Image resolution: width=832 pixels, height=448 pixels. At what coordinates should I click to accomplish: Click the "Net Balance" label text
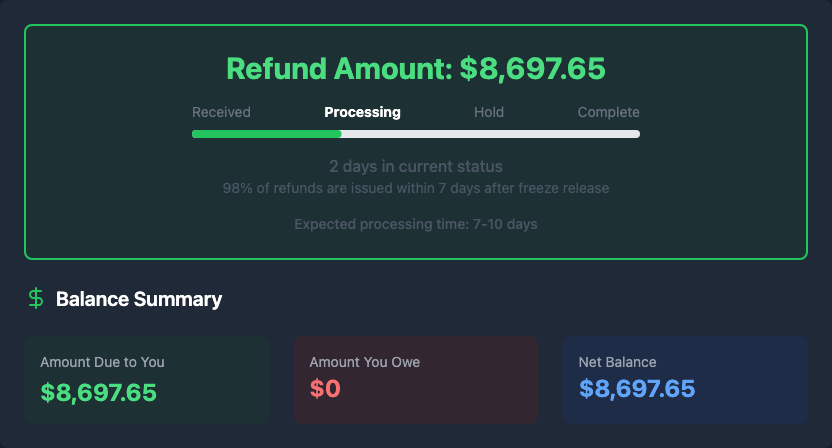[618, 362]
